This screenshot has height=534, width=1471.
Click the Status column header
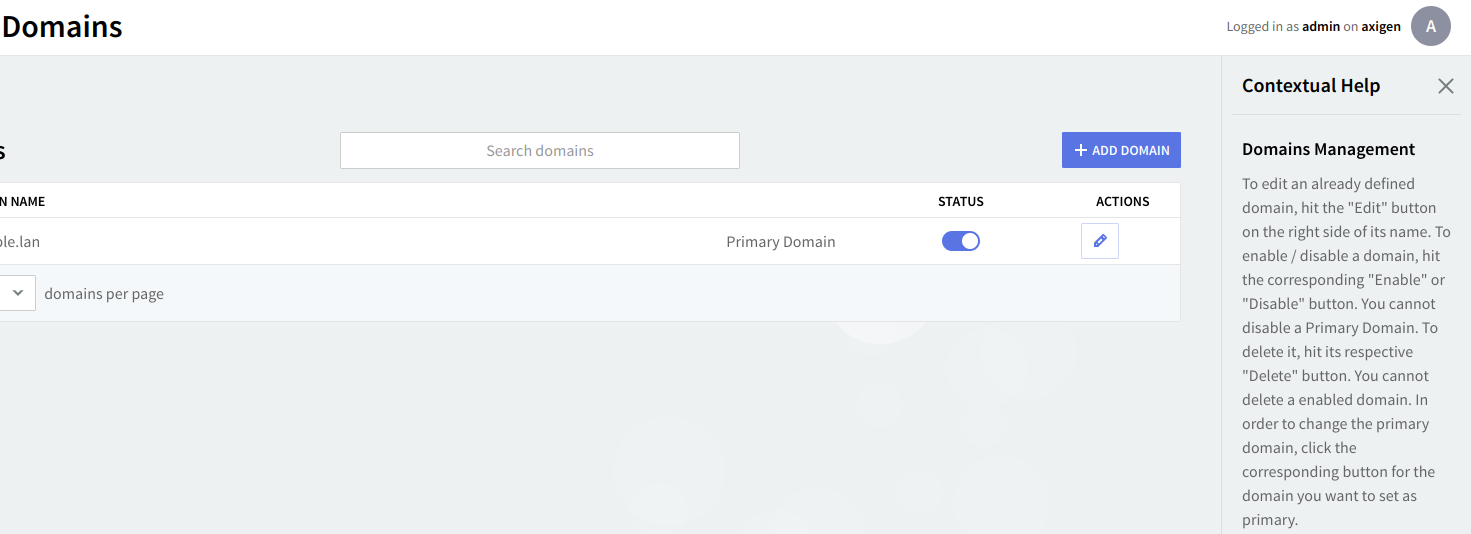pyautogui.click(x=961, y=201)
